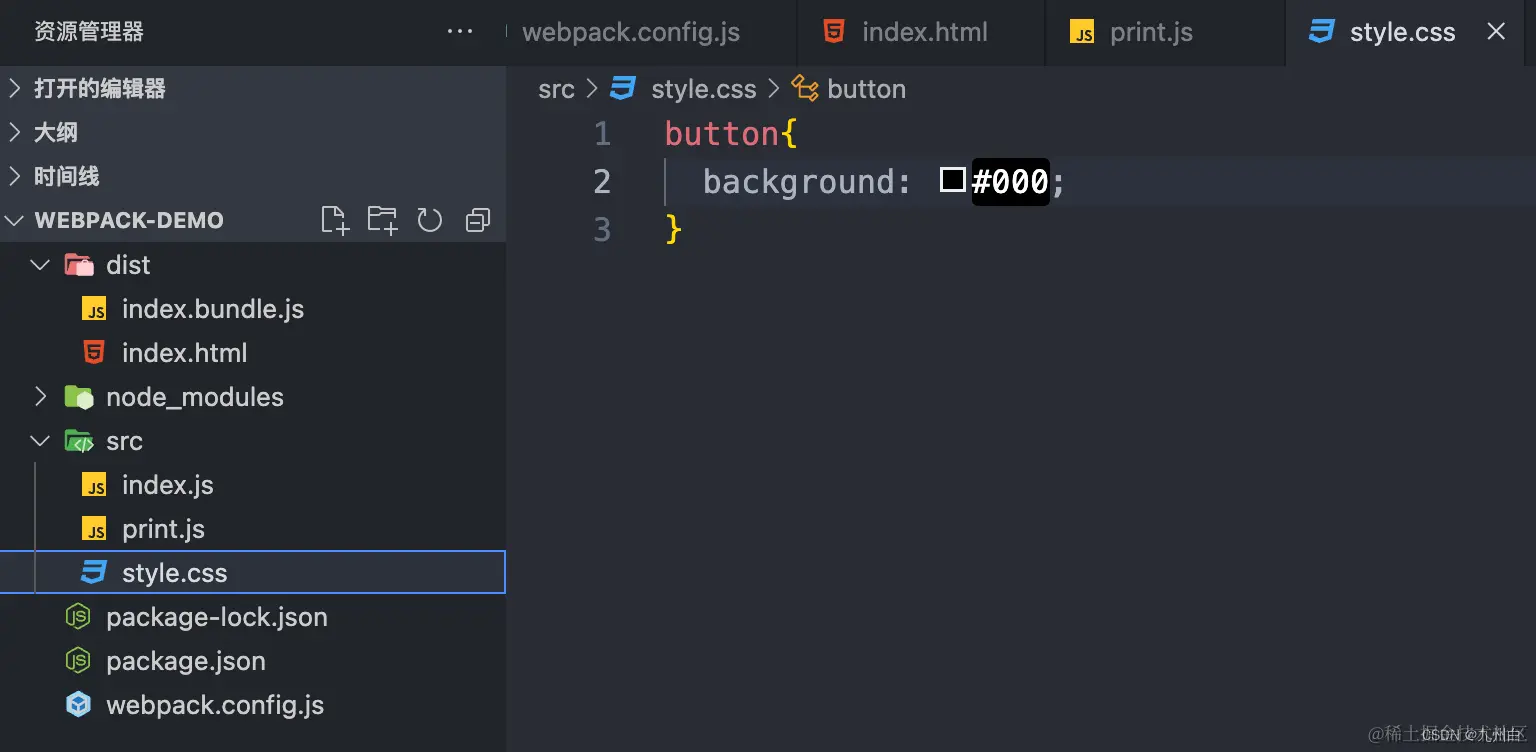Collapse the src folder chevron
The image size is (1536, 752).
coord(40,441)
